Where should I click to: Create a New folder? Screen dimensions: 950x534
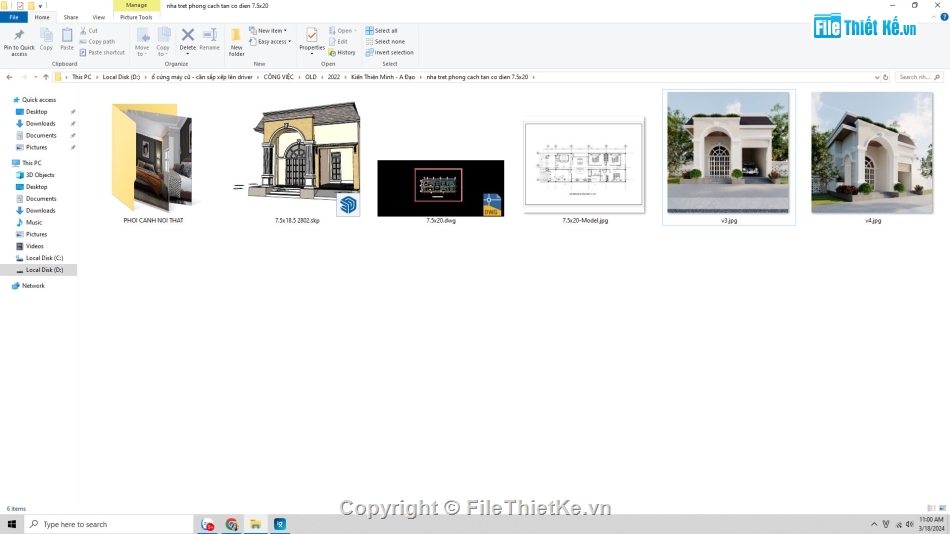(236, 42)
